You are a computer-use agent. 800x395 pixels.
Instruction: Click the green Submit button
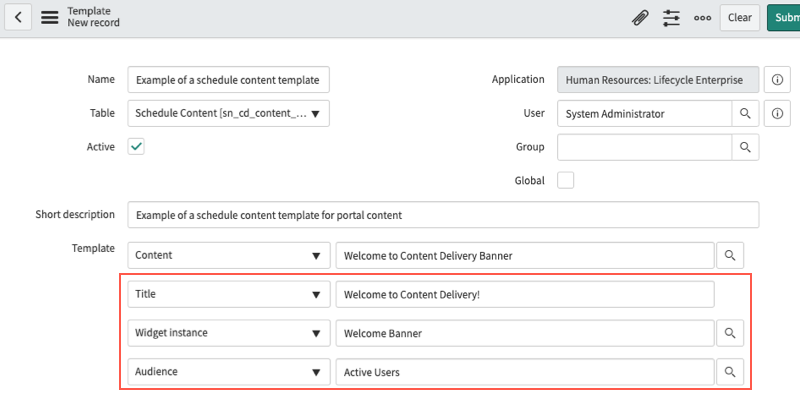784,18
